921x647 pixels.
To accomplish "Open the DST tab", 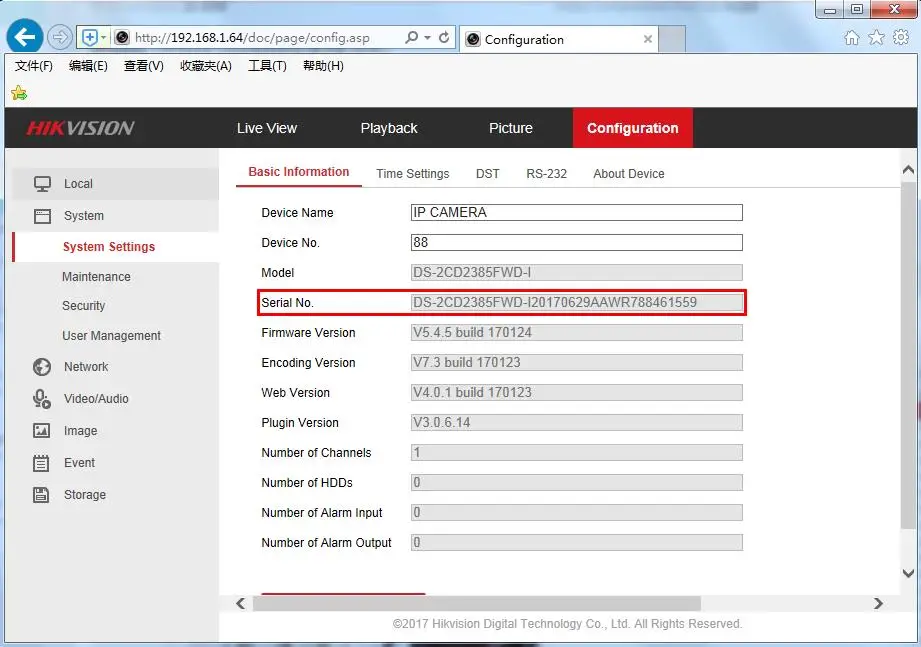I will click(x=488, y=174).
